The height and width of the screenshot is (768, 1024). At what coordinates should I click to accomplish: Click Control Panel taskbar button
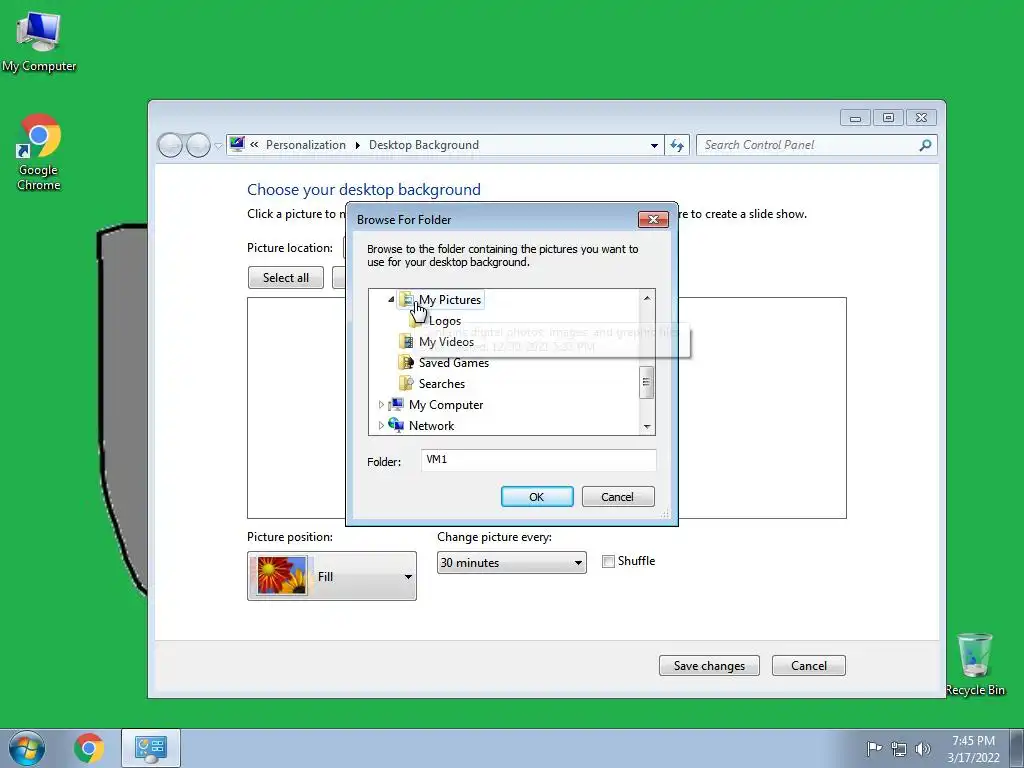(x=151, y=748)
